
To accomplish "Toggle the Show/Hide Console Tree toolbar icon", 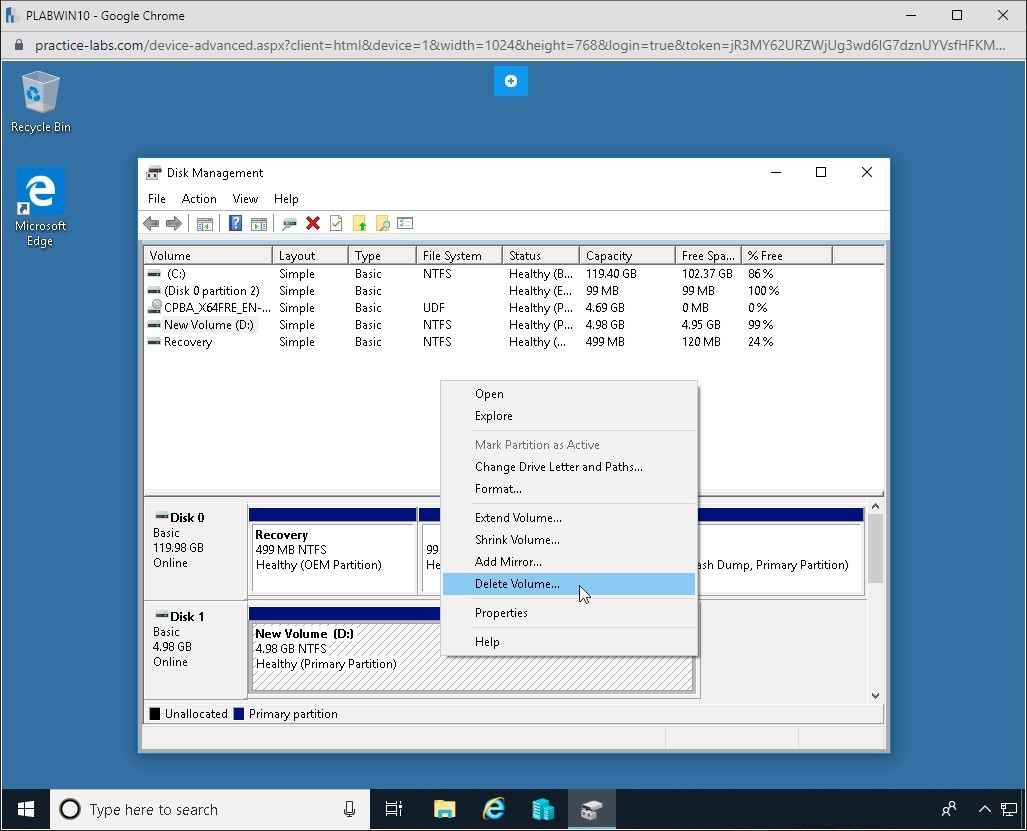I will point(205,224).
